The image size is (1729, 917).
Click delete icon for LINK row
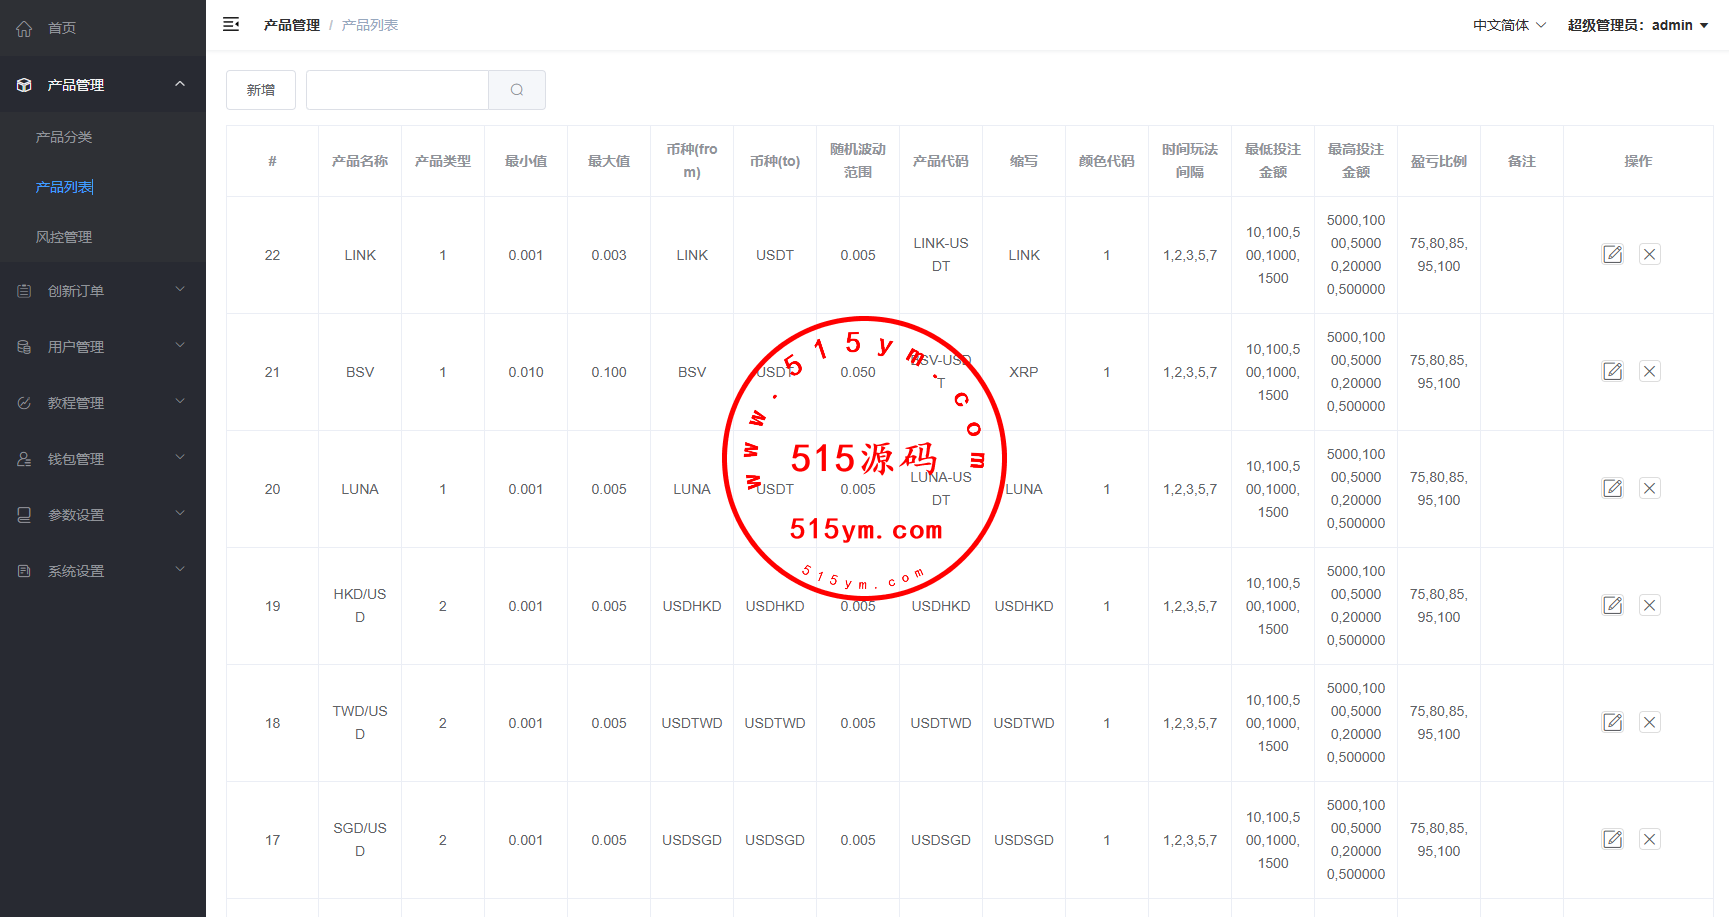(x=1649, y=255)
